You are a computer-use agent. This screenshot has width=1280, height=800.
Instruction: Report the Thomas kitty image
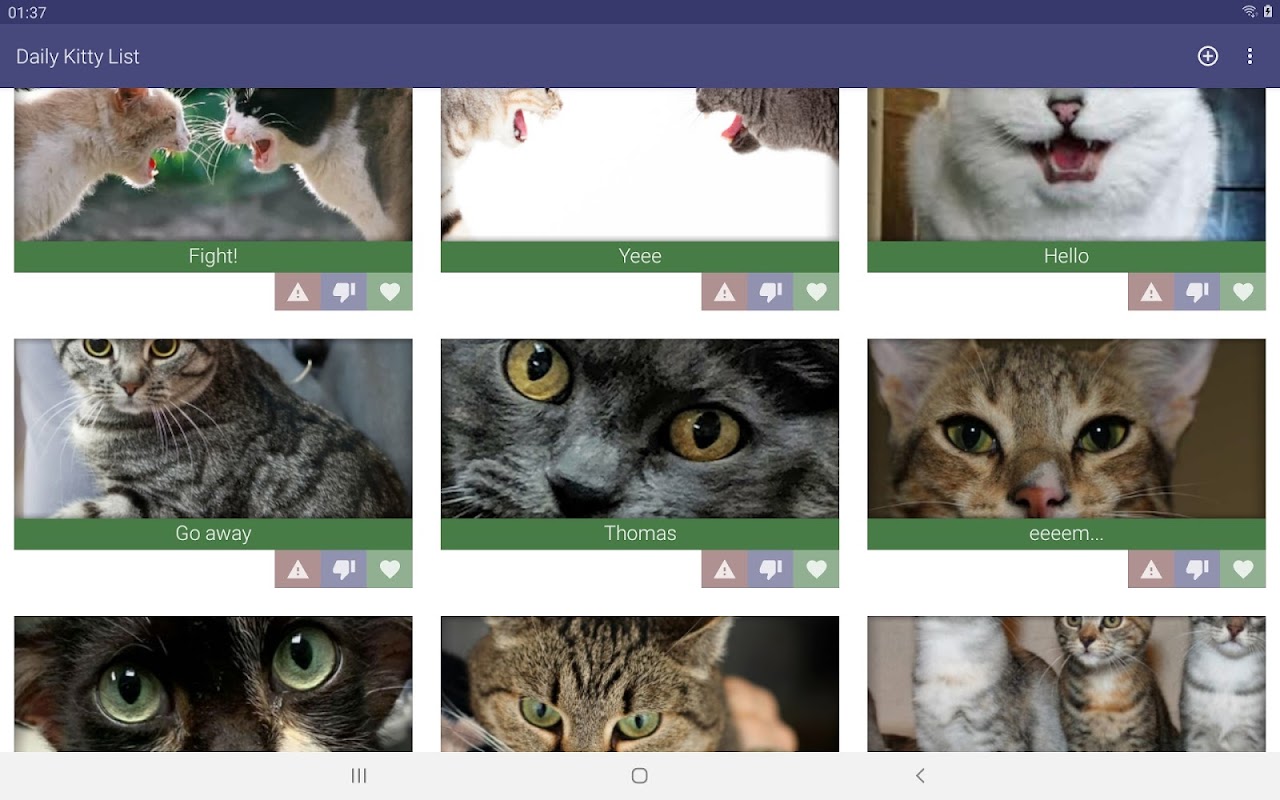[725, 569]
